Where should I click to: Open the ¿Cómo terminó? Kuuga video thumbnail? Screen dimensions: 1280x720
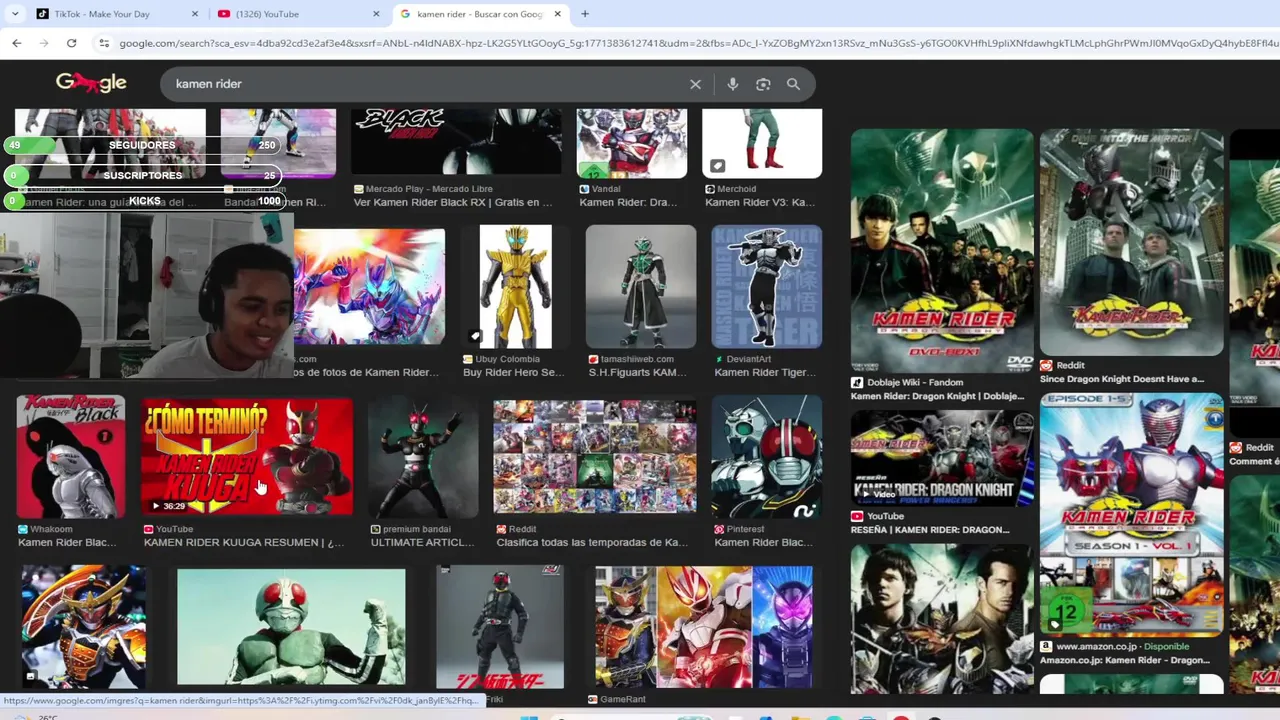[x=247, y=457]
